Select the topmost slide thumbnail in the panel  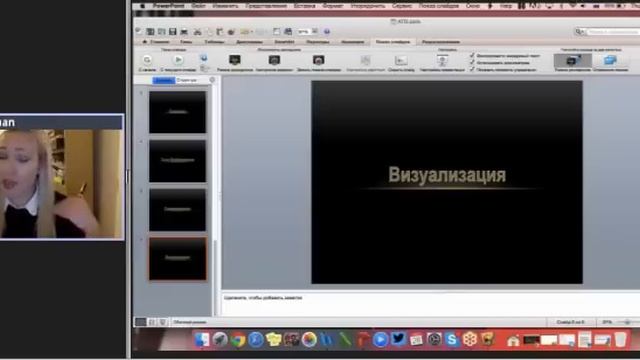coord(178,112)
